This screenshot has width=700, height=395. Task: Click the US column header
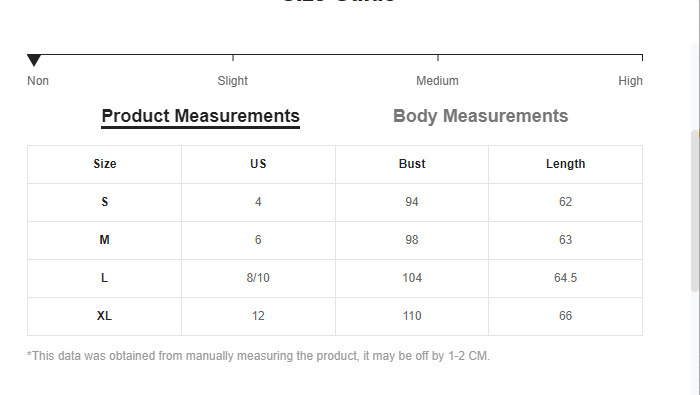pyautogui.click(x=258, y=164)
